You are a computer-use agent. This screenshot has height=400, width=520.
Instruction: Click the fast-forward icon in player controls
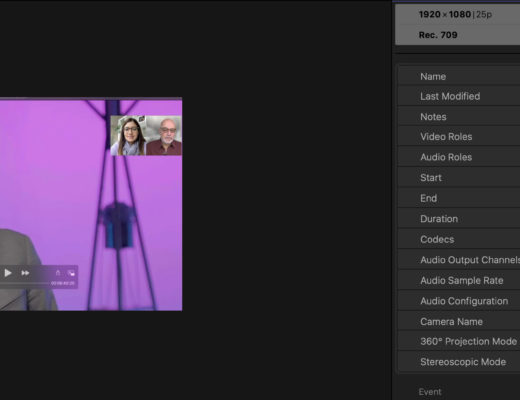coord(25,273)
